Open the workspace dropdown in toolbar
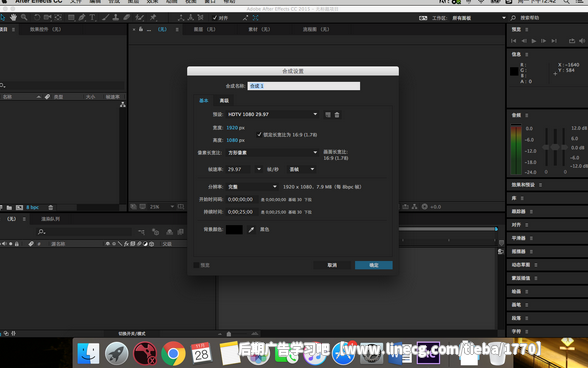Image resolution: width=588 pixels, height=368 pixels. (x=479, y=18)
